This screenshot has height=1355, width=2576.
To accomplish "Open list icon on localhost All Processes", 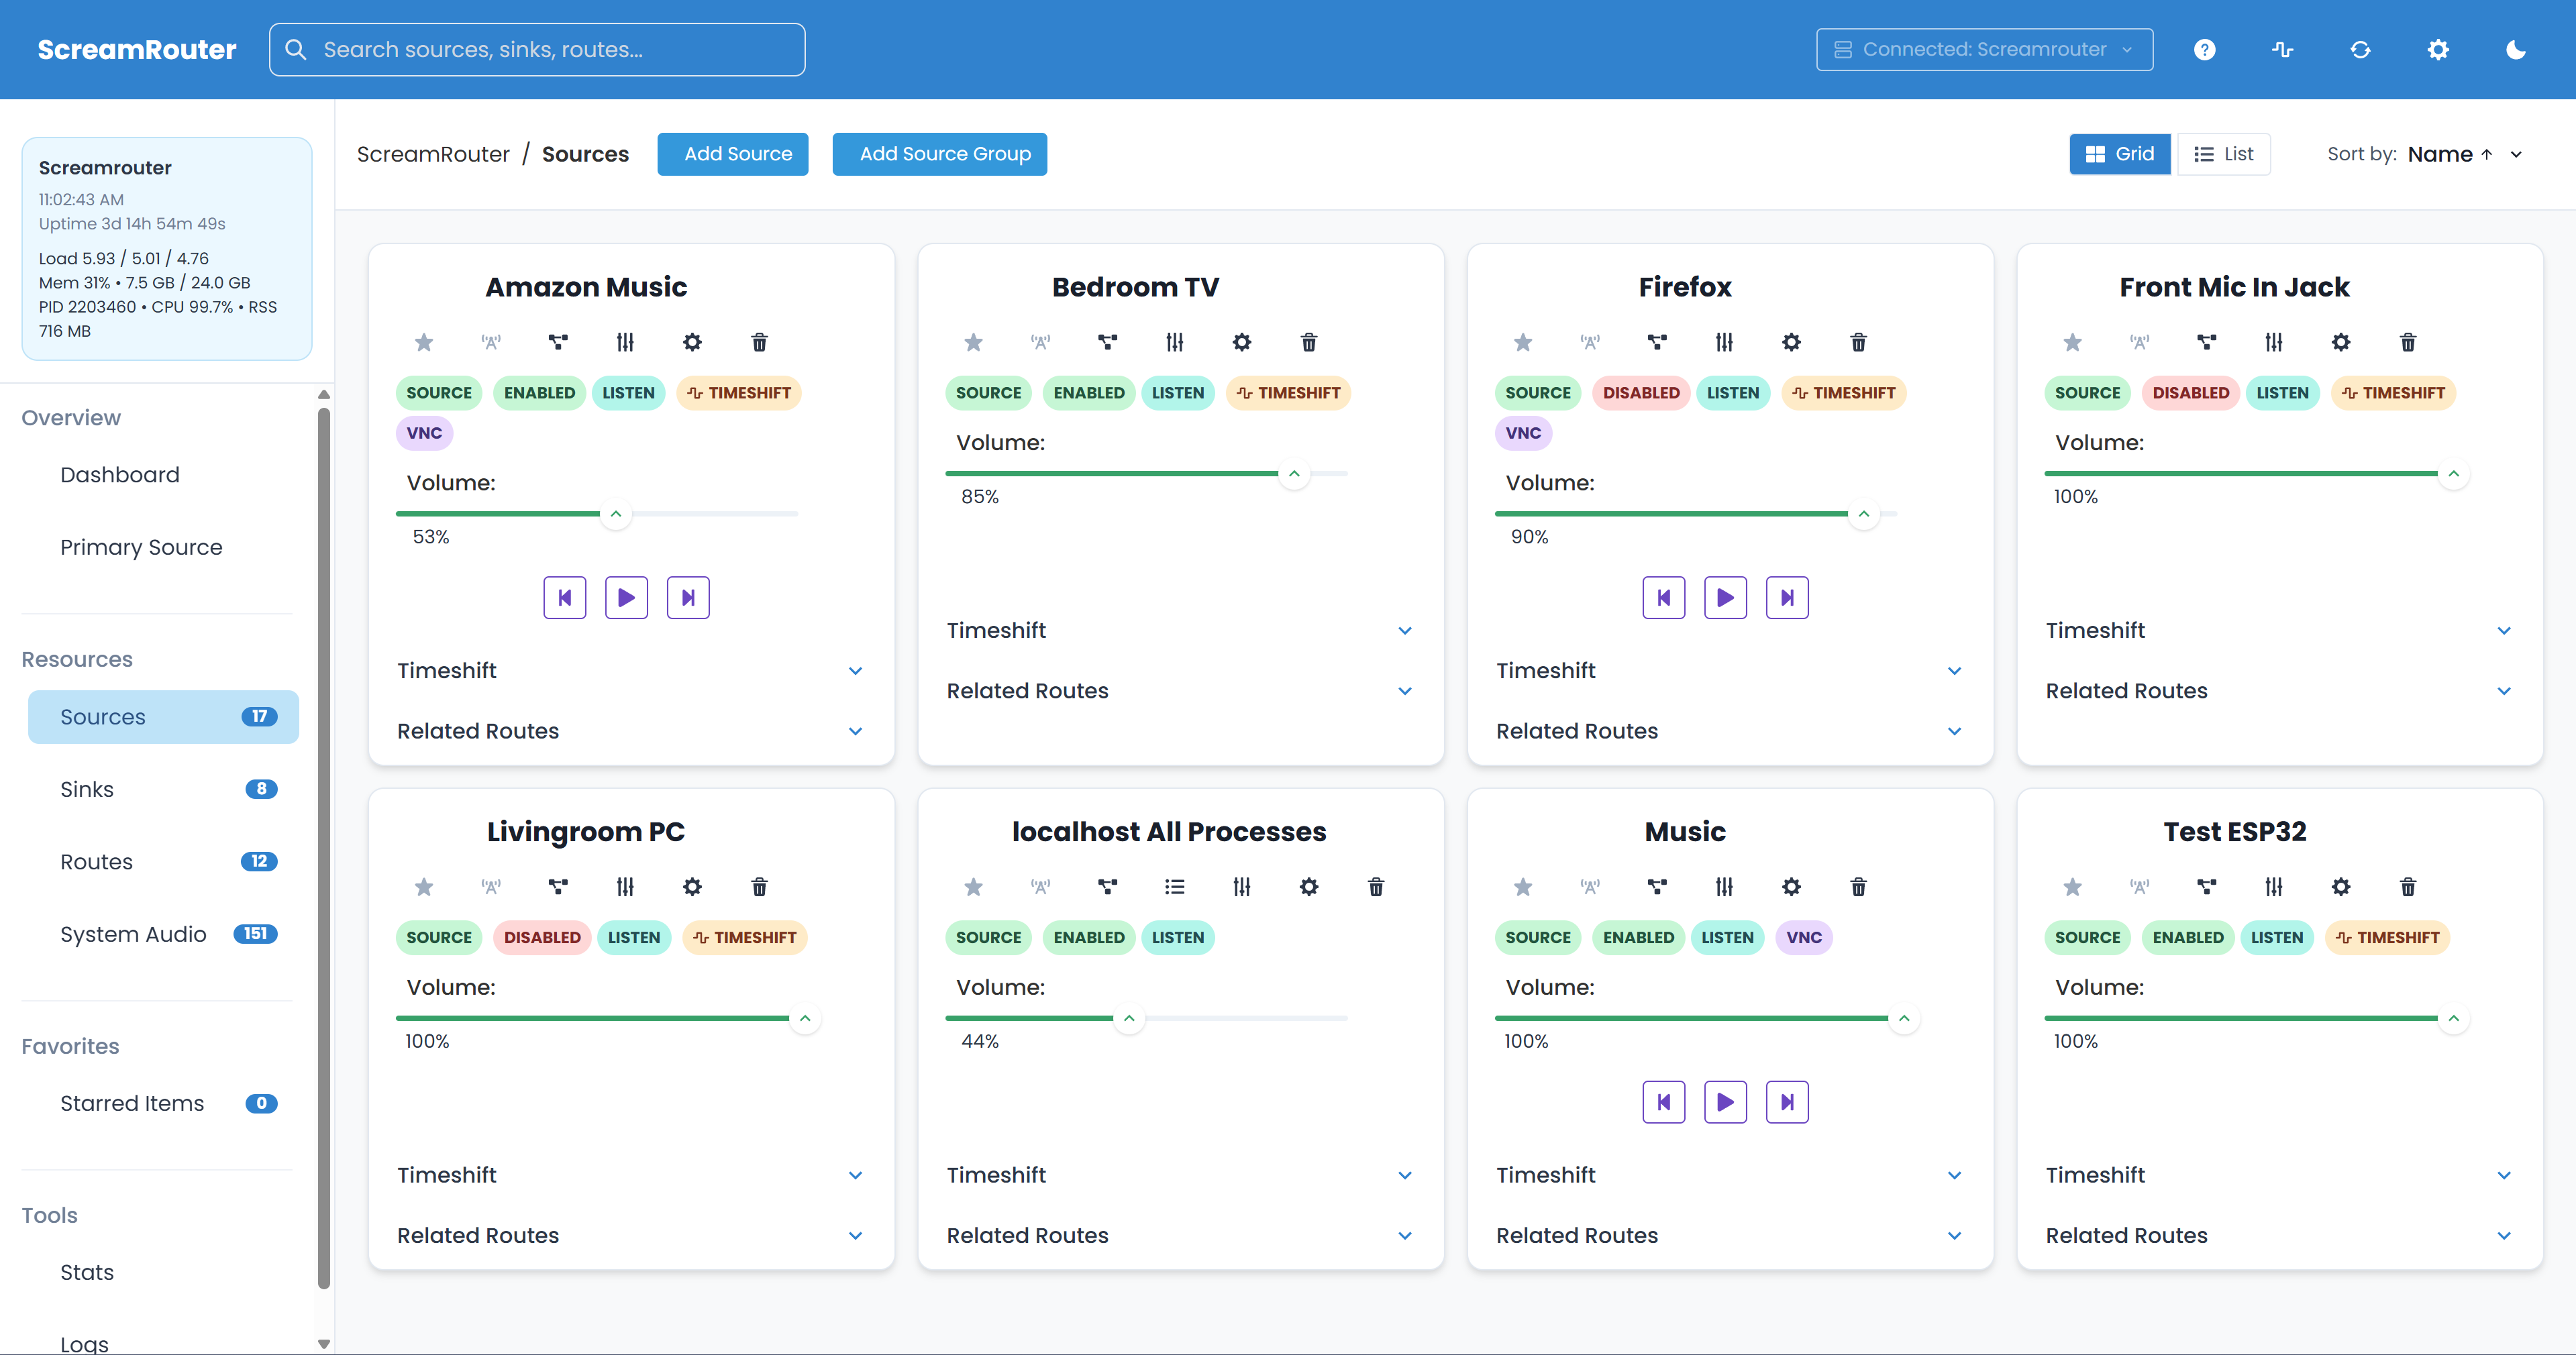I will (x=1174, y=886).
